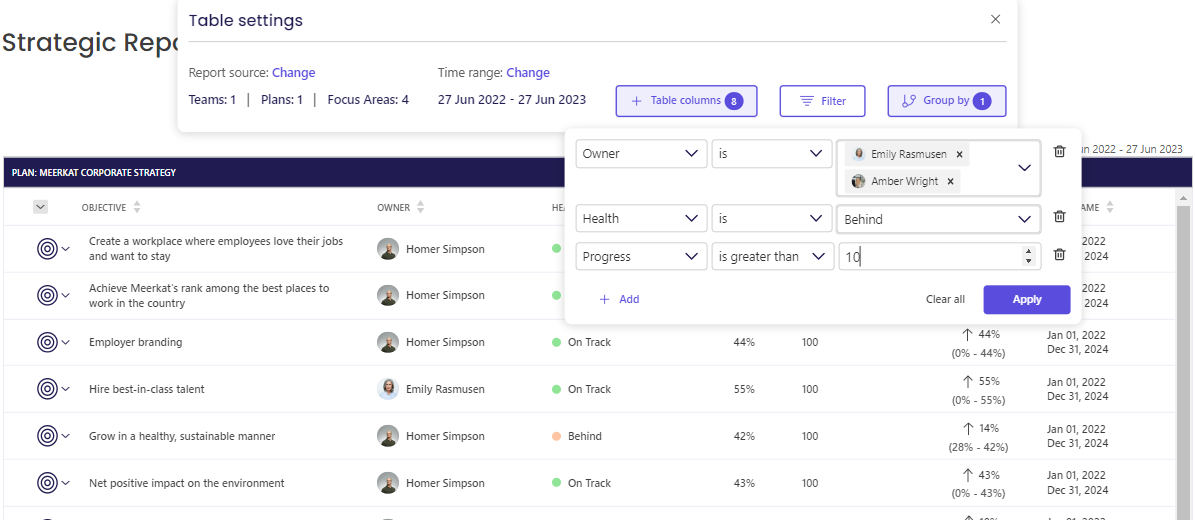Click the Employer branding objective icon

click(x=47, y=342)
